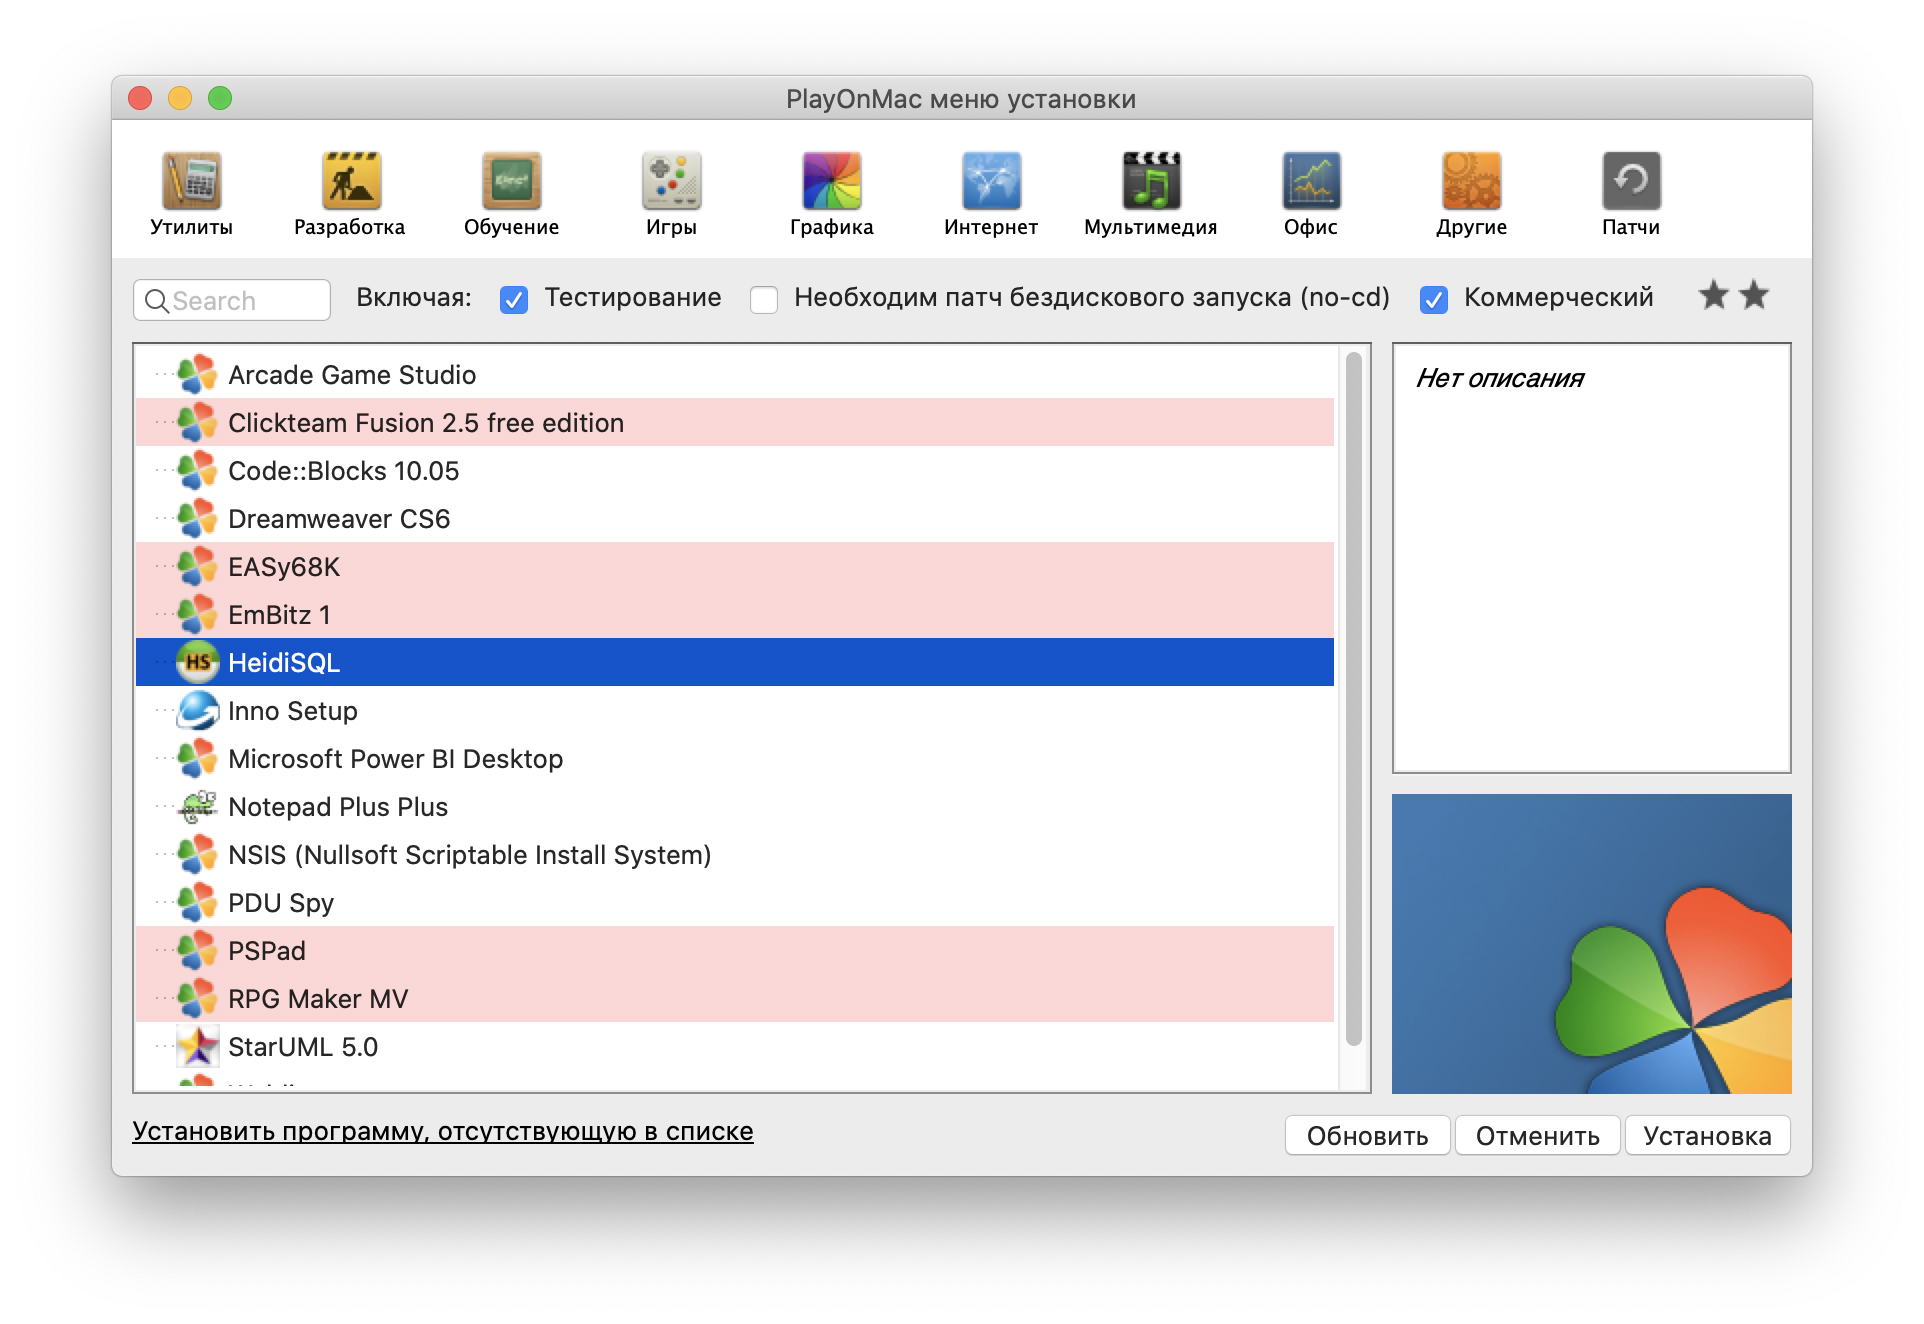1924x1324 pixels.
Task: Select the Интернет category icon
Action: 991,182
